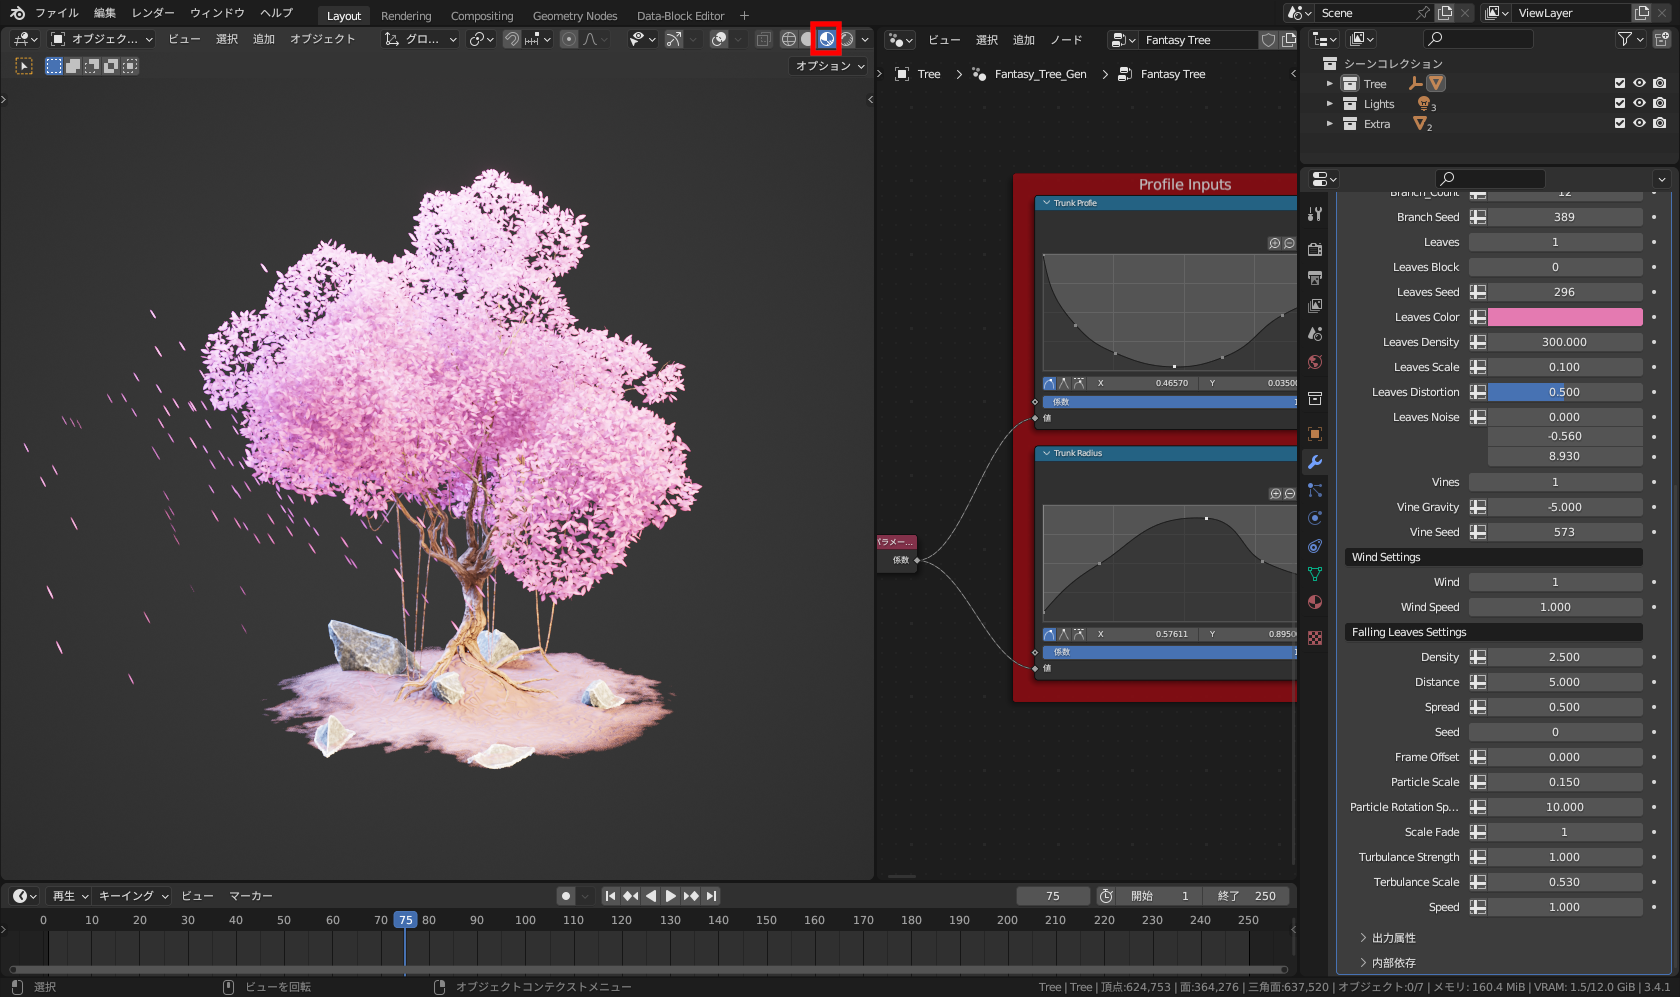Jump to the timeline end frame

(711, 896)
